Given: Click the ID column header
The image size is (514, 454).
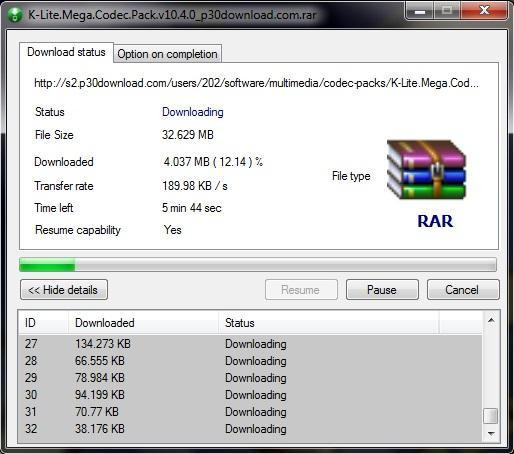Looking at the screenshot, I should pos(44,323).
